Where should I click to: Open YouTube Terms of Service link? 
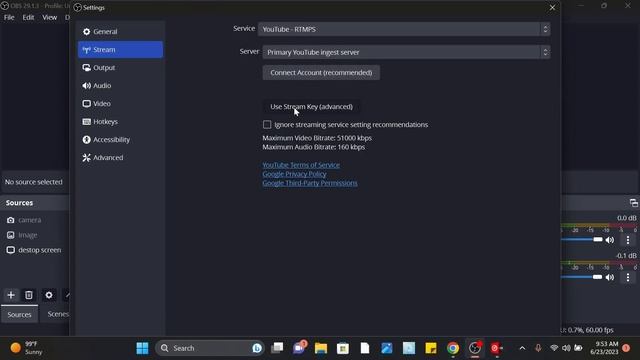[301, 165]
